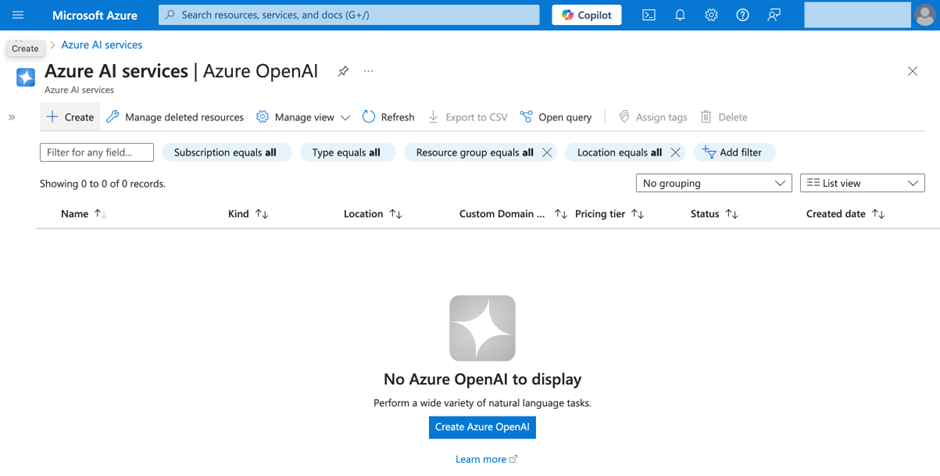Open the Resource group equals all filter

click(x=474, y=152)
